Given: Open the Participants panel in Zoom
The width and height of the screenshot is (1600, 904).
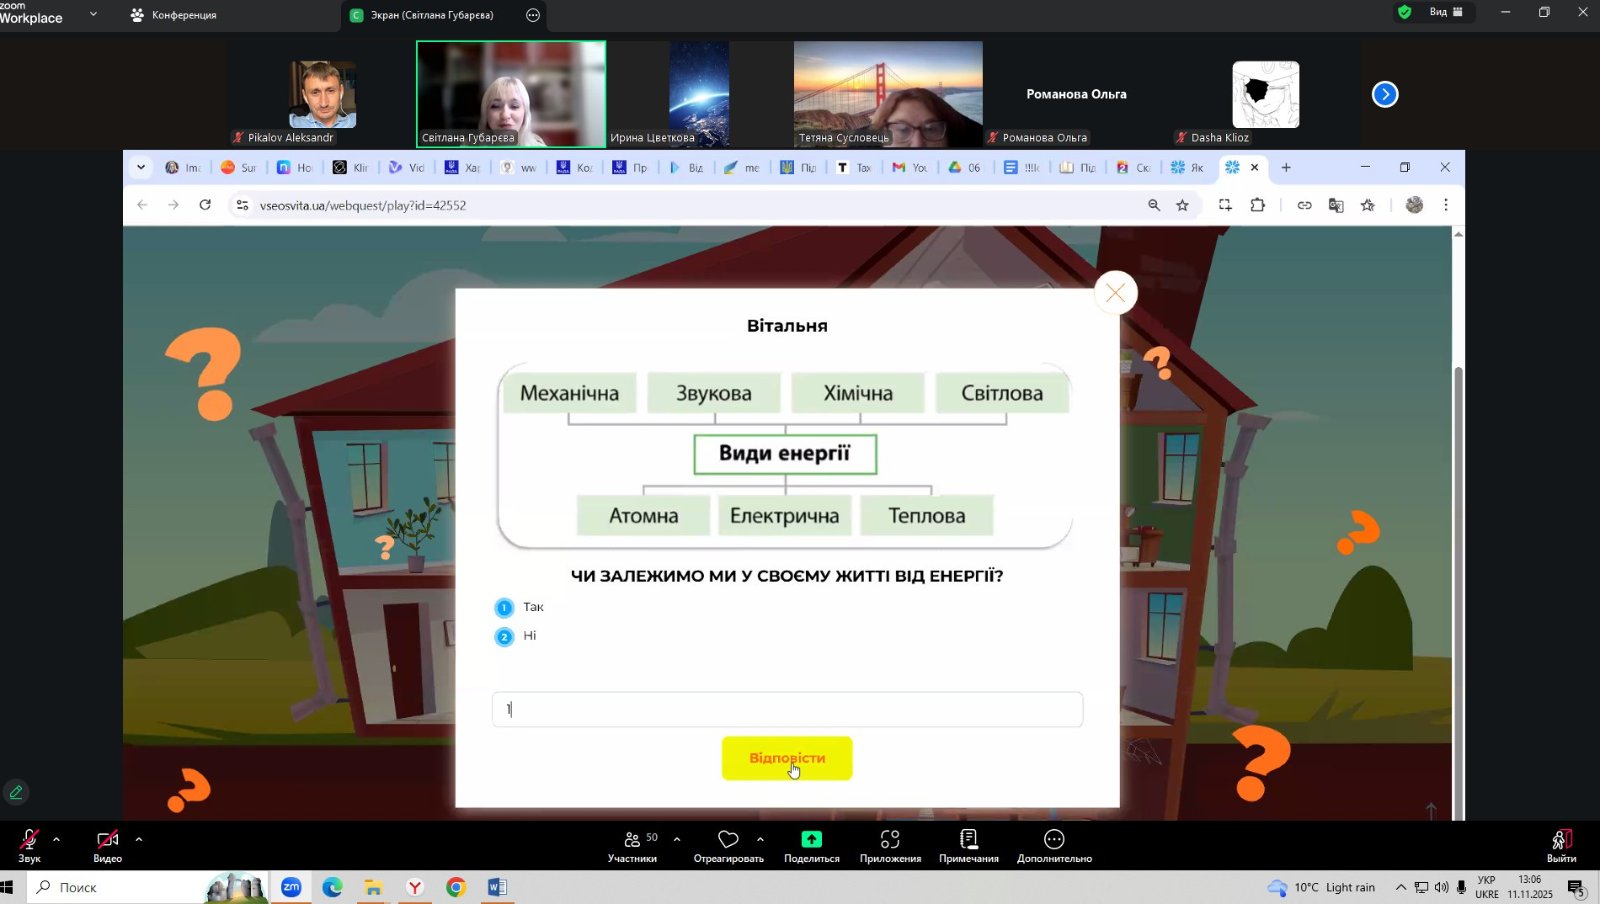Looking at the screenshot, I should click(x=632, y=846).
